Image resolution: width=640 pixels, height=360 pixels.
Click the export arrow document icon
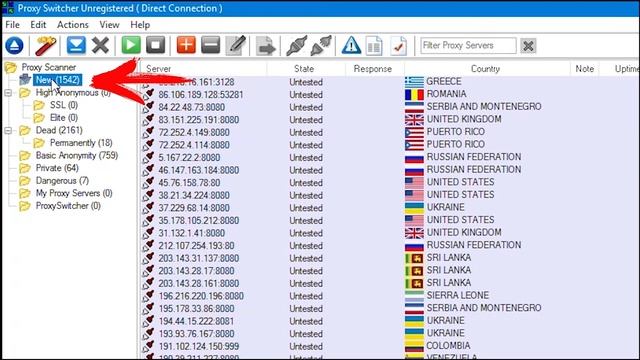click(266, 46)
